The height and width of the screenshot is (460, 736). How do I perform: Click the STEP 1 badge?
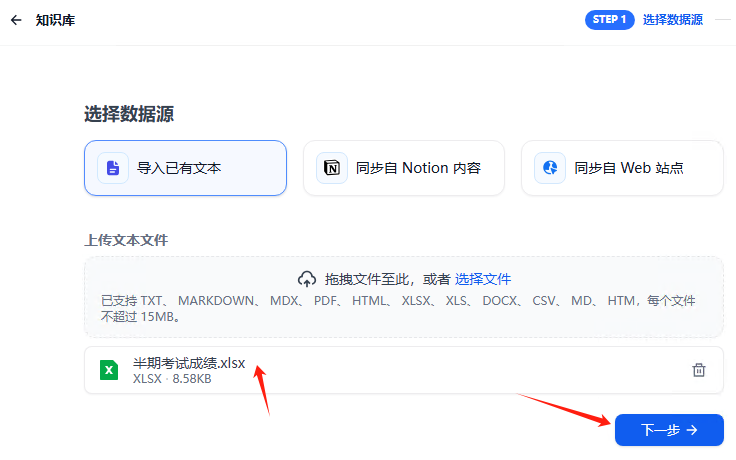tap(609, 20)
